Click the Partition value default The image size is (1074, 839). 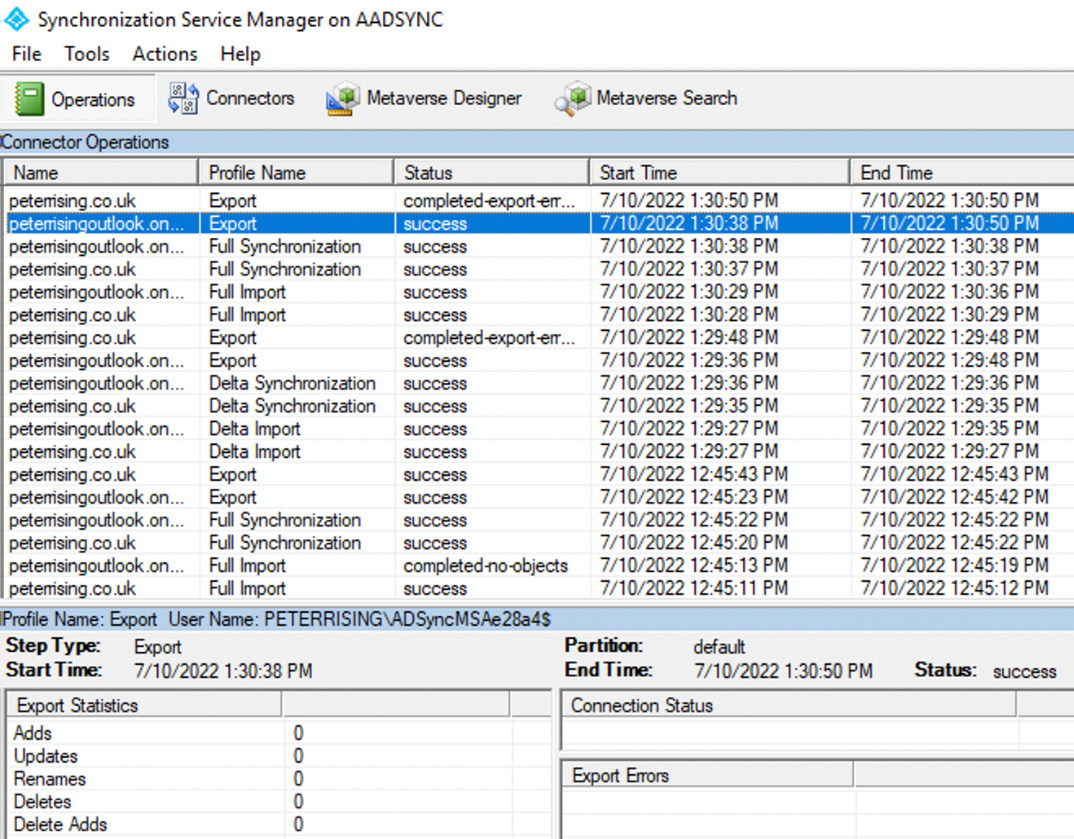(x=719, y=647)
